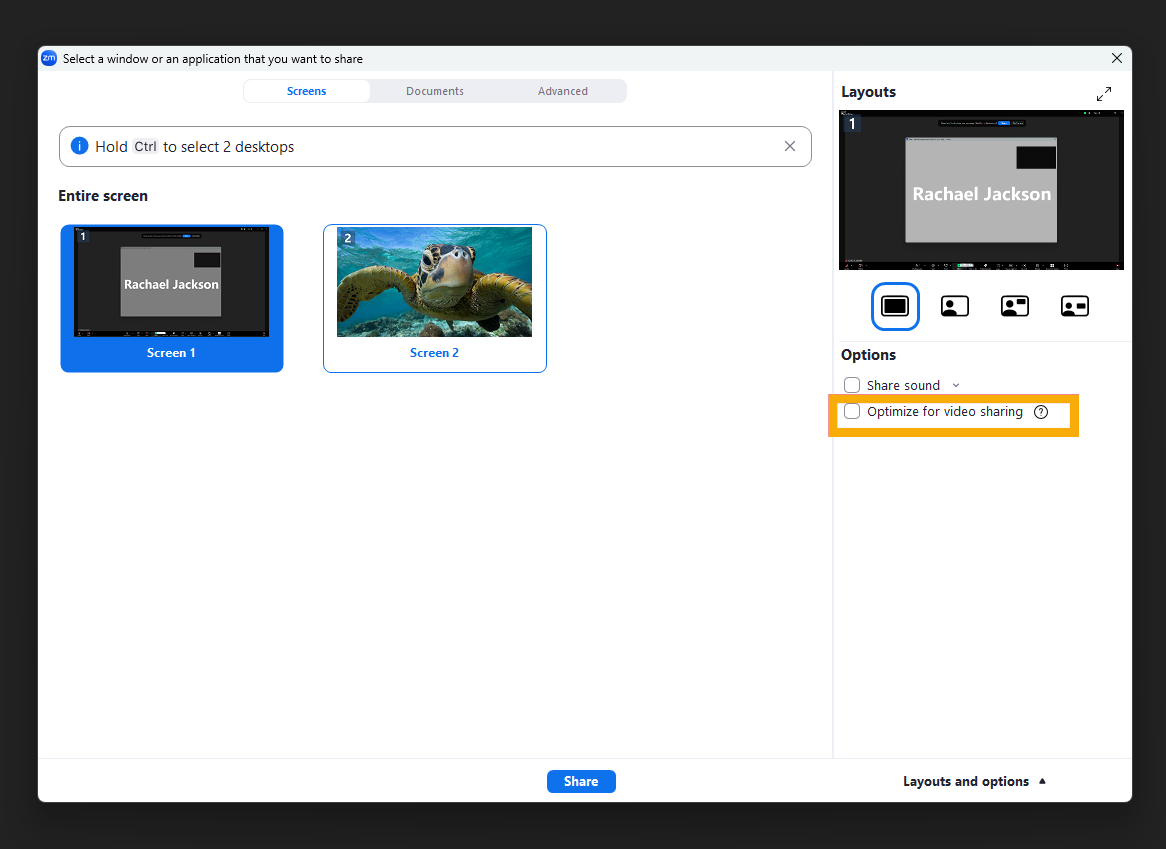
Task: Click the Zoom logo in the title bar
Action: [x=49, y=58]
